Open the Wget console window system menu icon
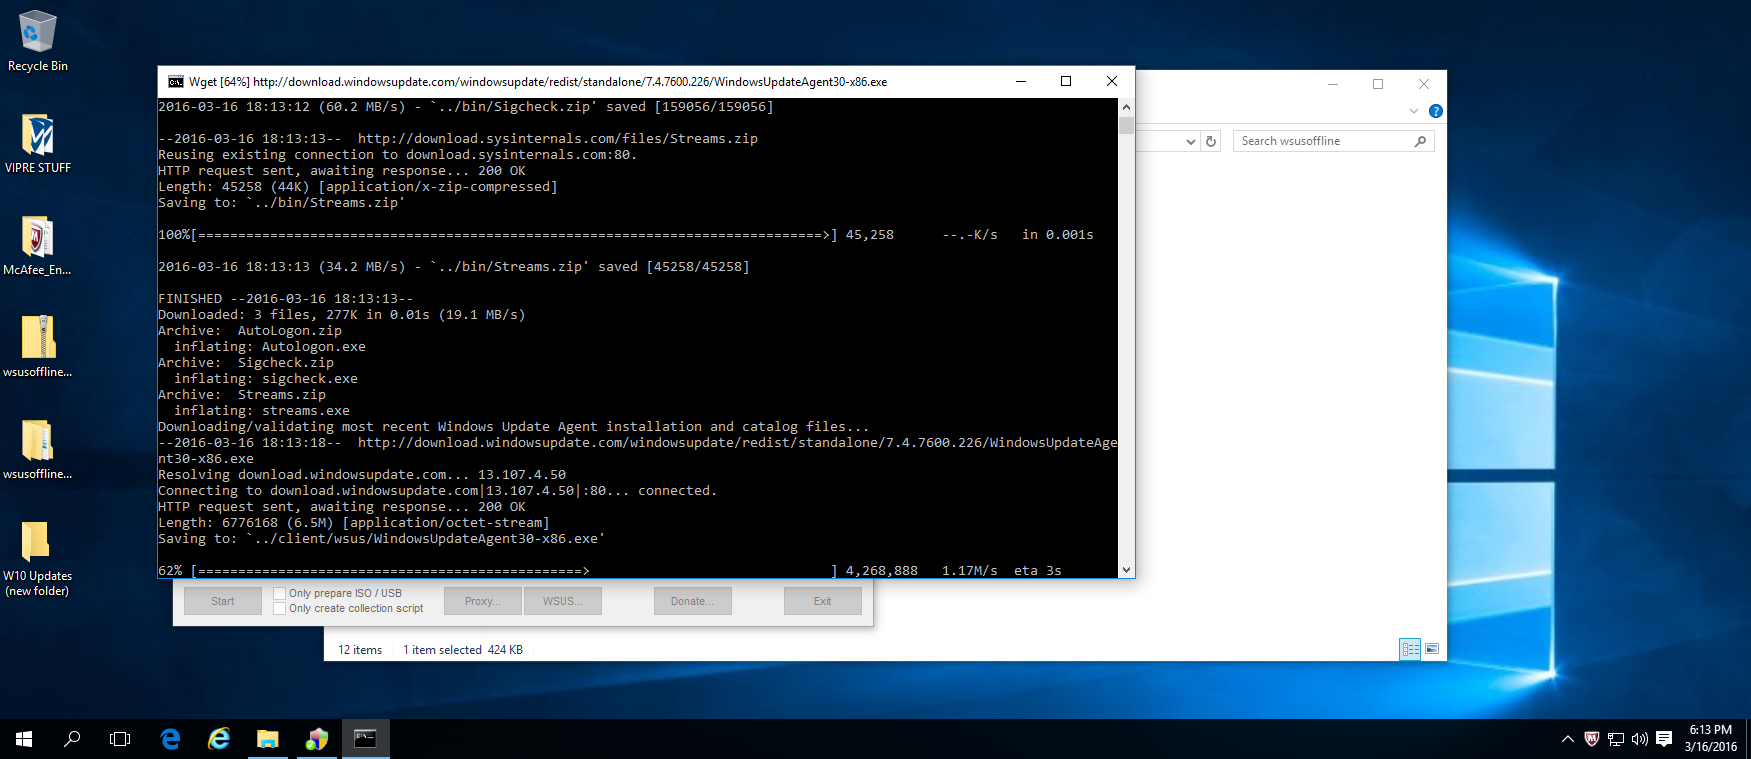1751x759 pixels. pos(176,82)
